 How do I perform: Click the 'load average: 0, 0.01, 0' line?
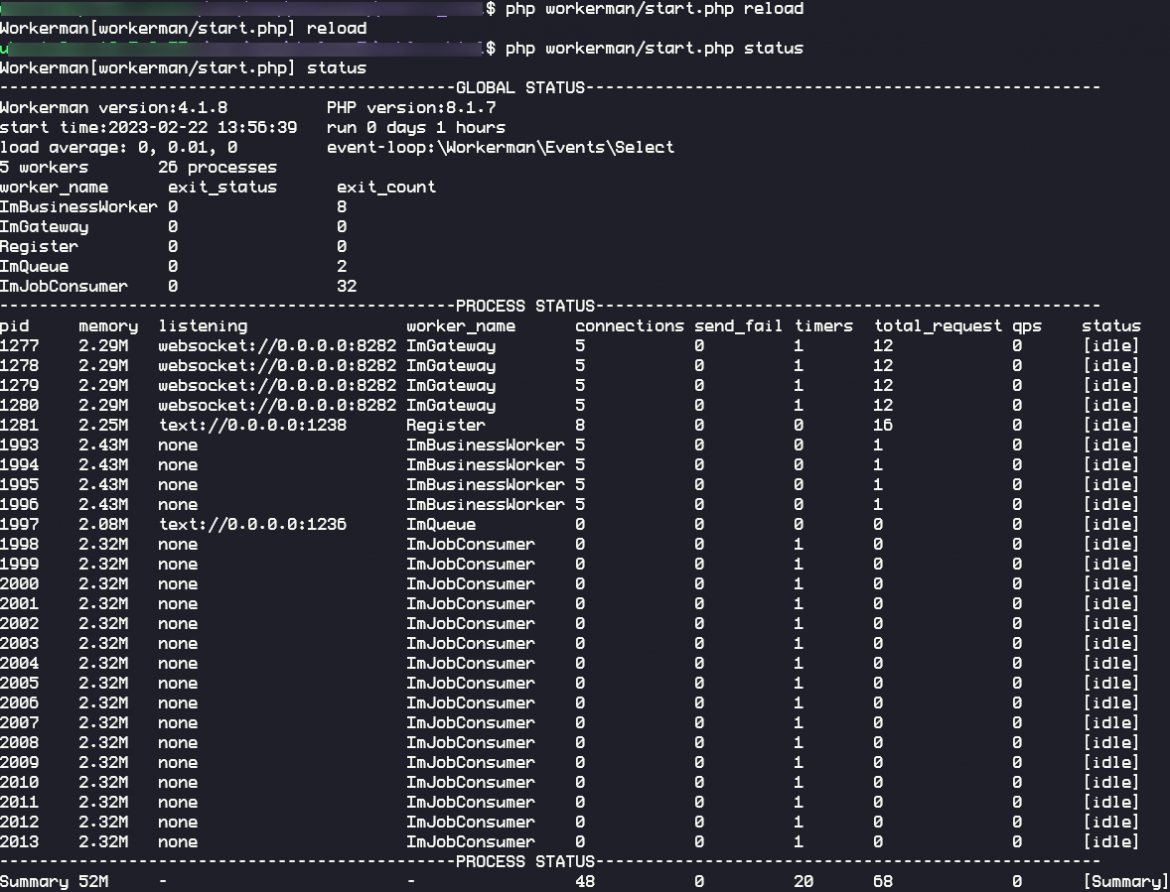(x=119, y=147)
